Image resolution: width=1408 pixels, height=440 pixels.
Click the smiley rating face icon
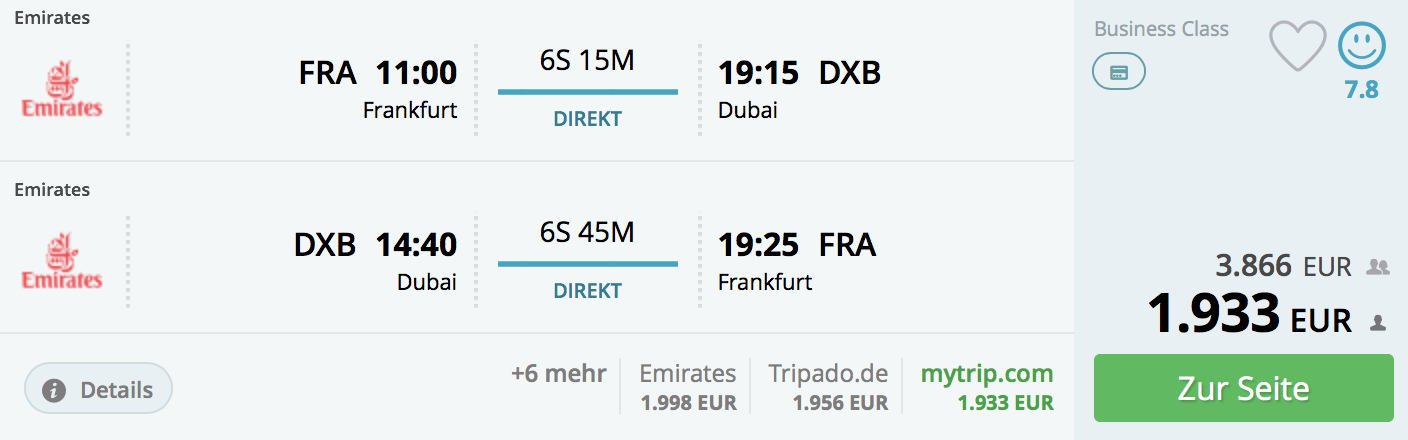pos(1362,46)
